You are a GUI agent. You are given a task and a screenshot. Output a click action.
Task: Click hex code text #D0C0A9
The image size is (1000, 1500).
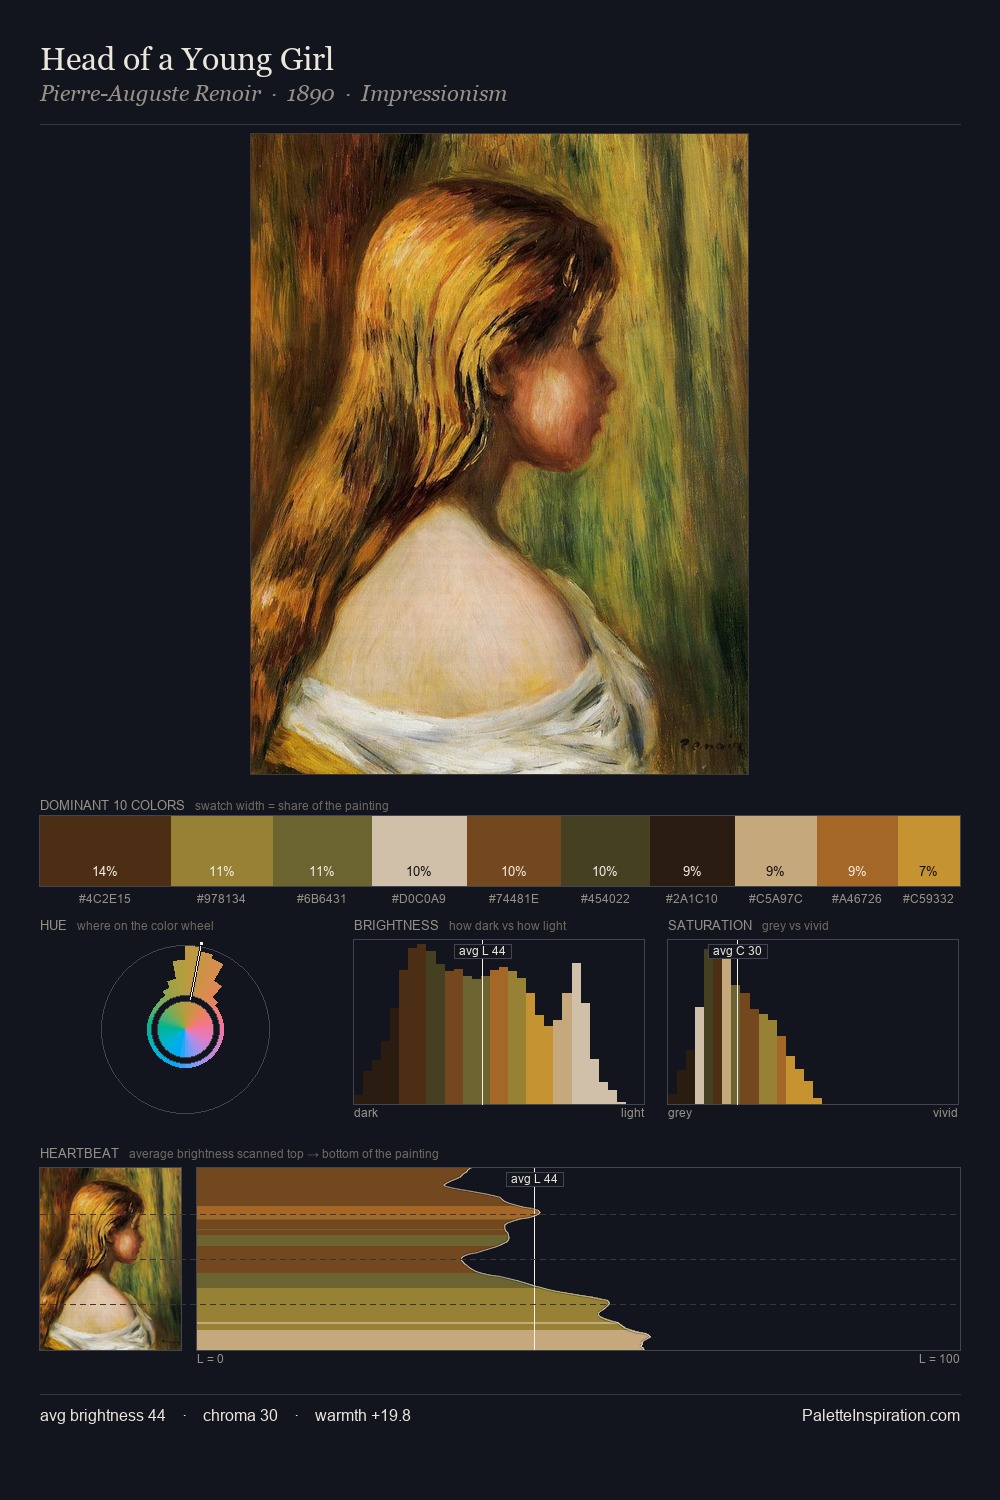point(419,899)
